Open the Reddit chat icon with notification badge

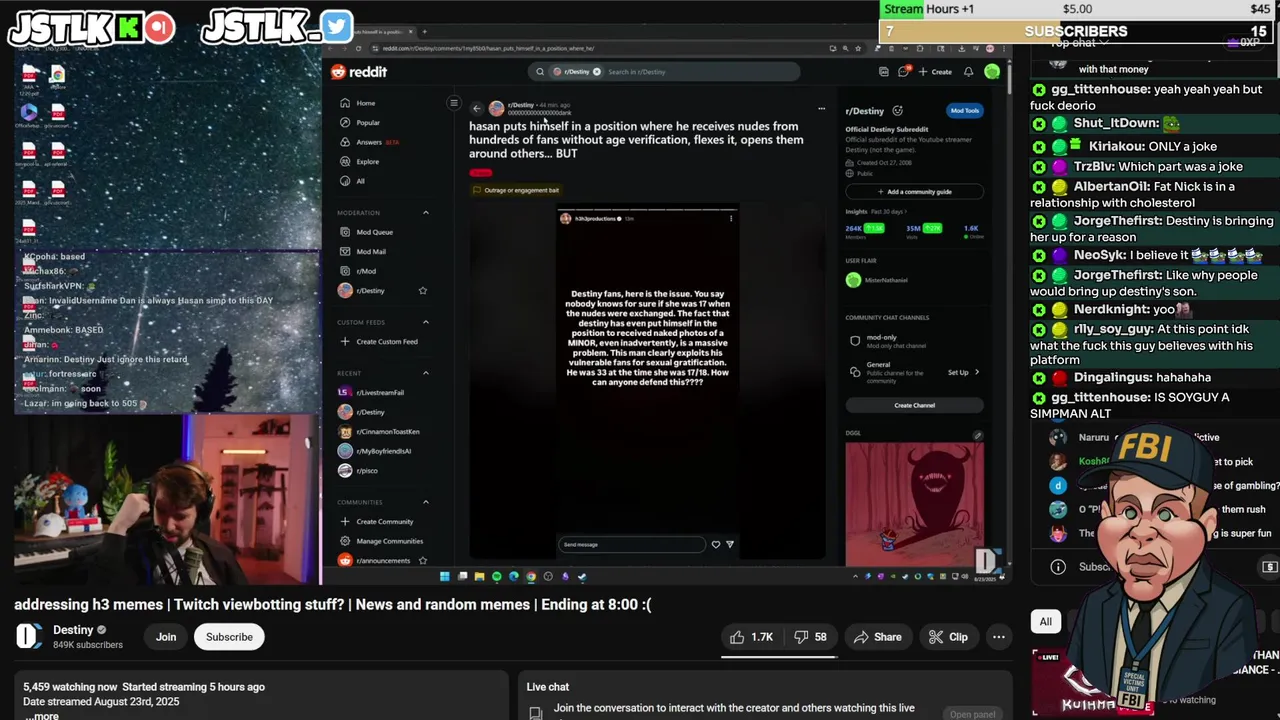904,71
